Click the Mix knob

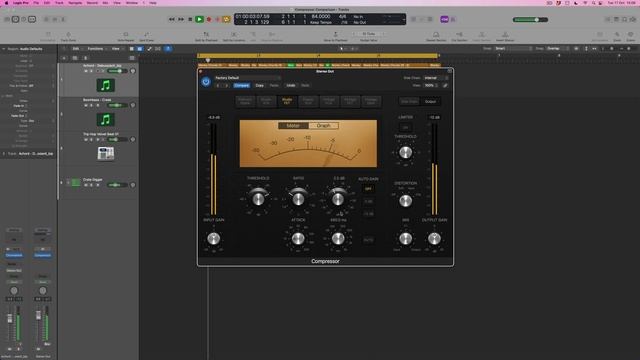tap(405, 239)
